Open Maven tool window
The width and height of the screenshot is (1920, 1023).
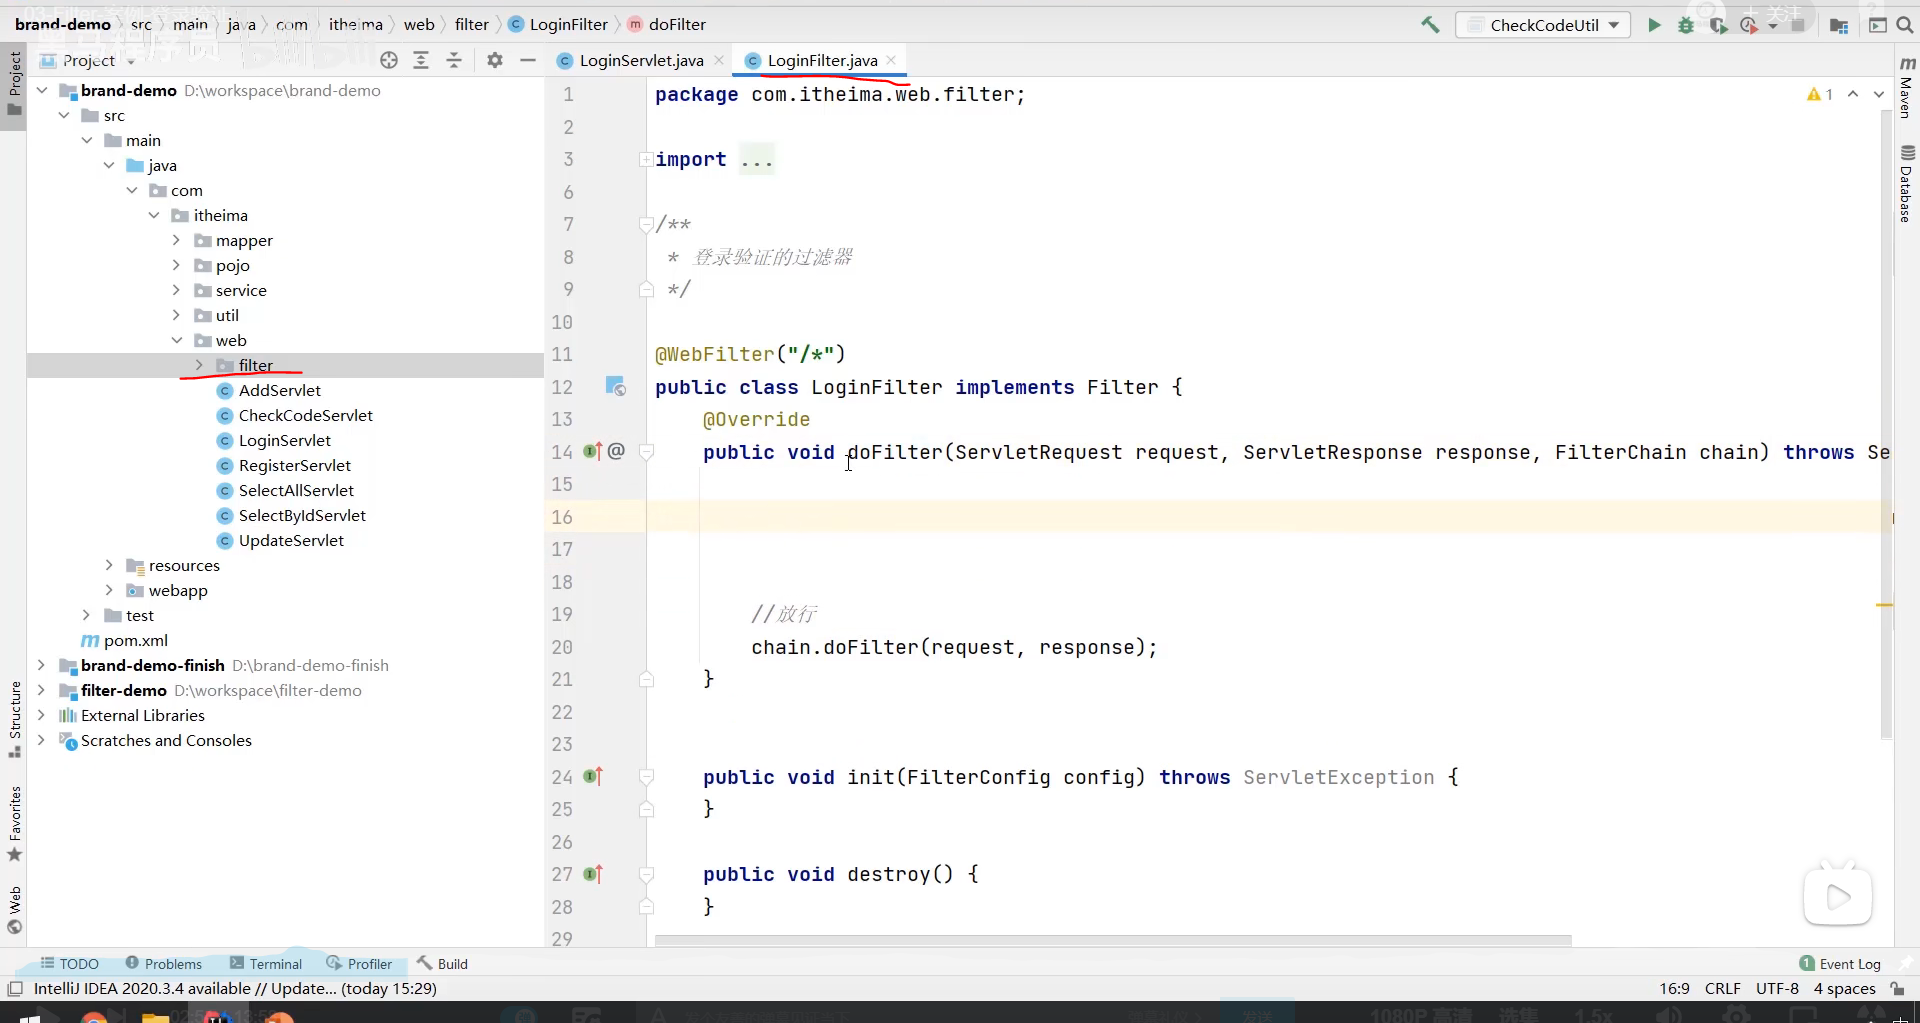pos(1907,88)
